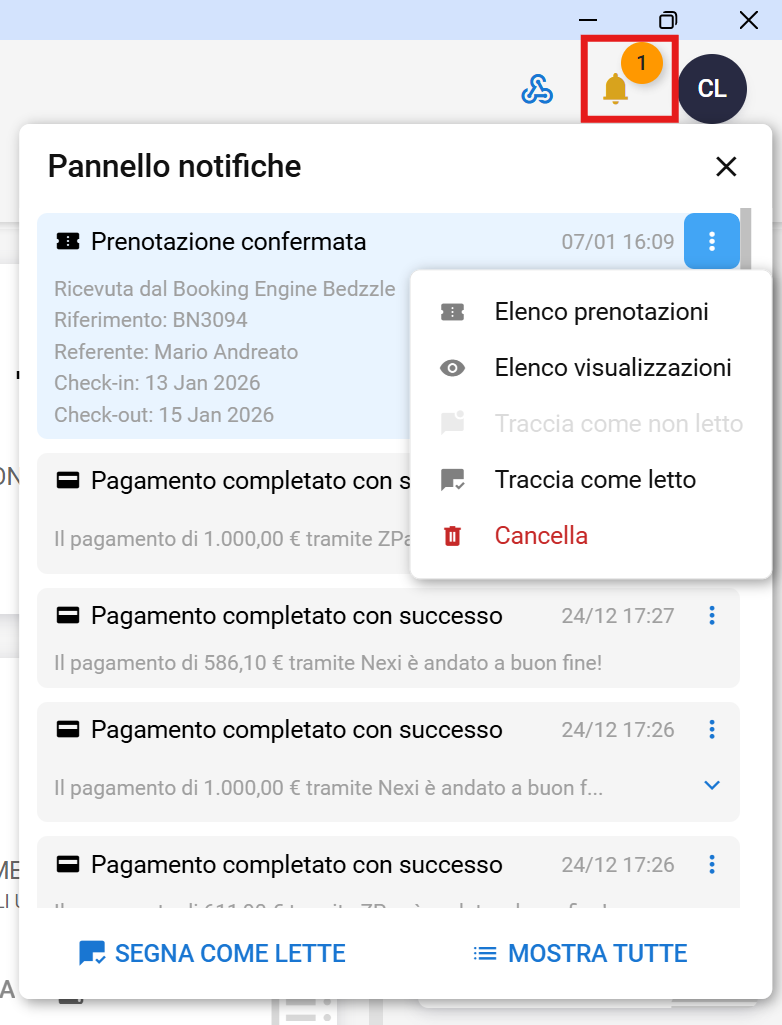Click Cancella to delete the notification
This screenshot has width=782, height=1025.
[x=541, y=536]
